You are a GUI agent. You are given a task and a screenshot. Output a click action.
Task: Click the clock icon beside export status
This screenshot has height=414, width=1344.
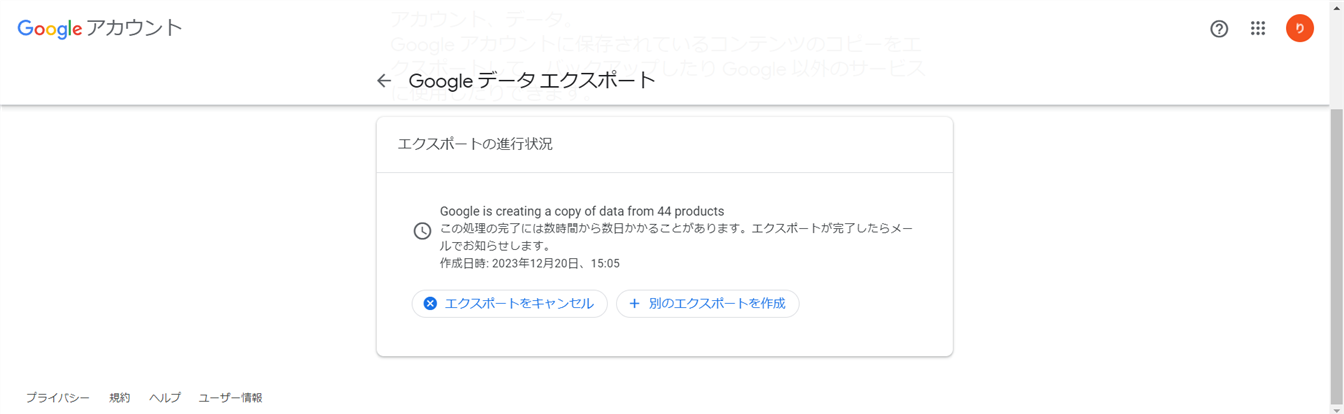[422, 231]
